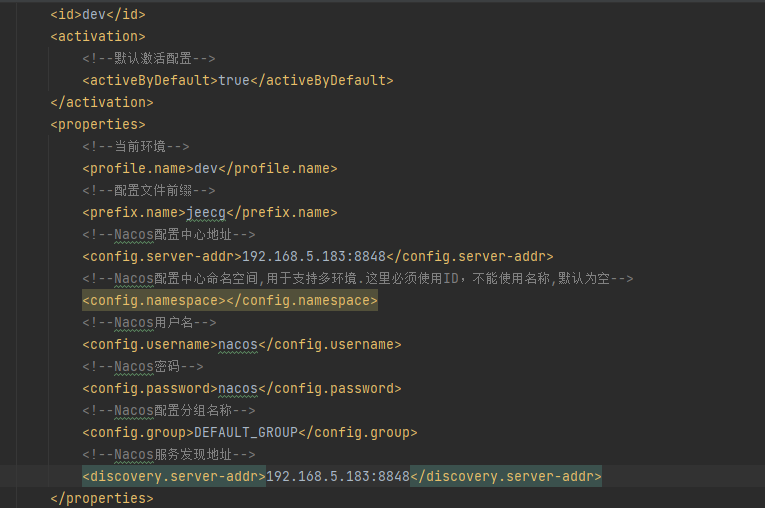Click the IP address in discovery.server-addr
This screenshot has height=508, width=765.
point(338,476)
